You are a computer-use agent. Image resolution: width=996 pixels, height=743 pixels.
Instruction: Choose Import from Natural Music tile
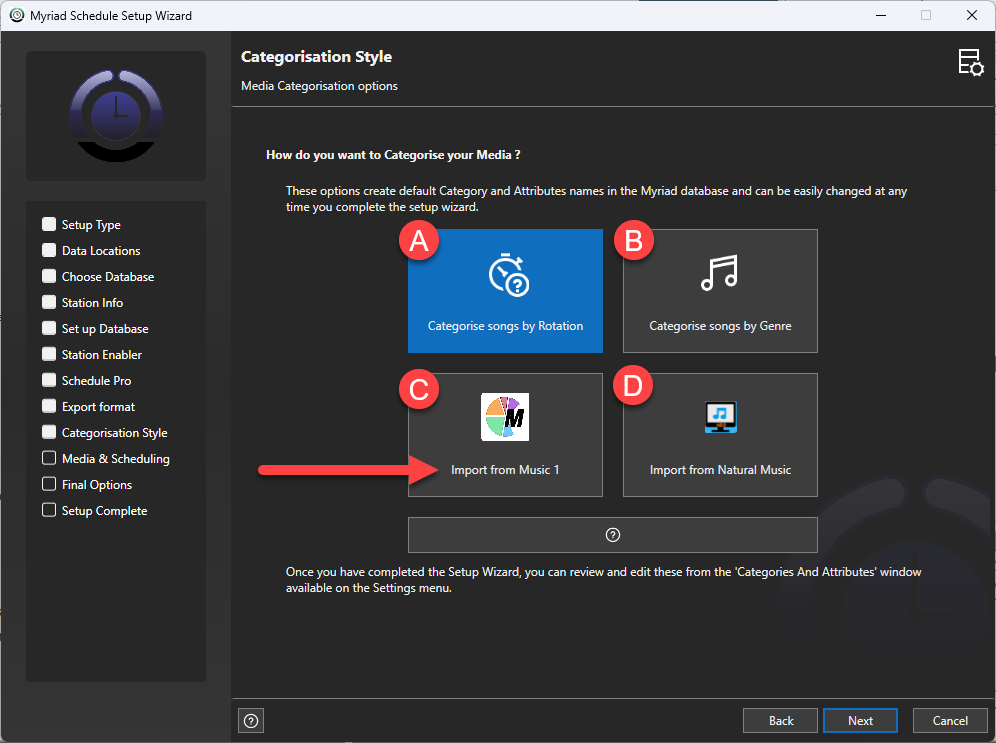click(720, 435)
